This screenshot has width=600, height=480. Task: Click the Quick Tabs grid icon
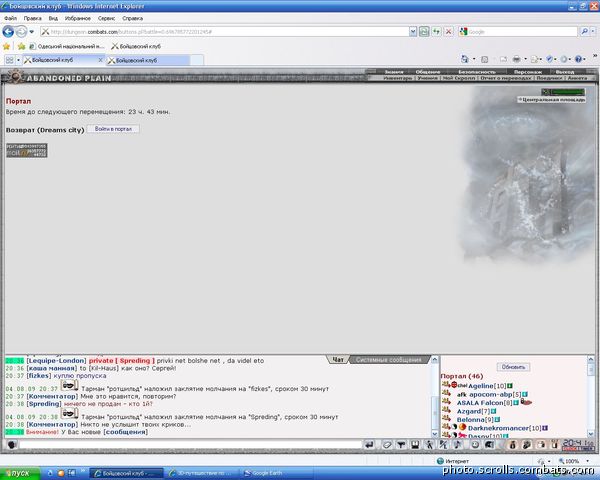(10, 60)
